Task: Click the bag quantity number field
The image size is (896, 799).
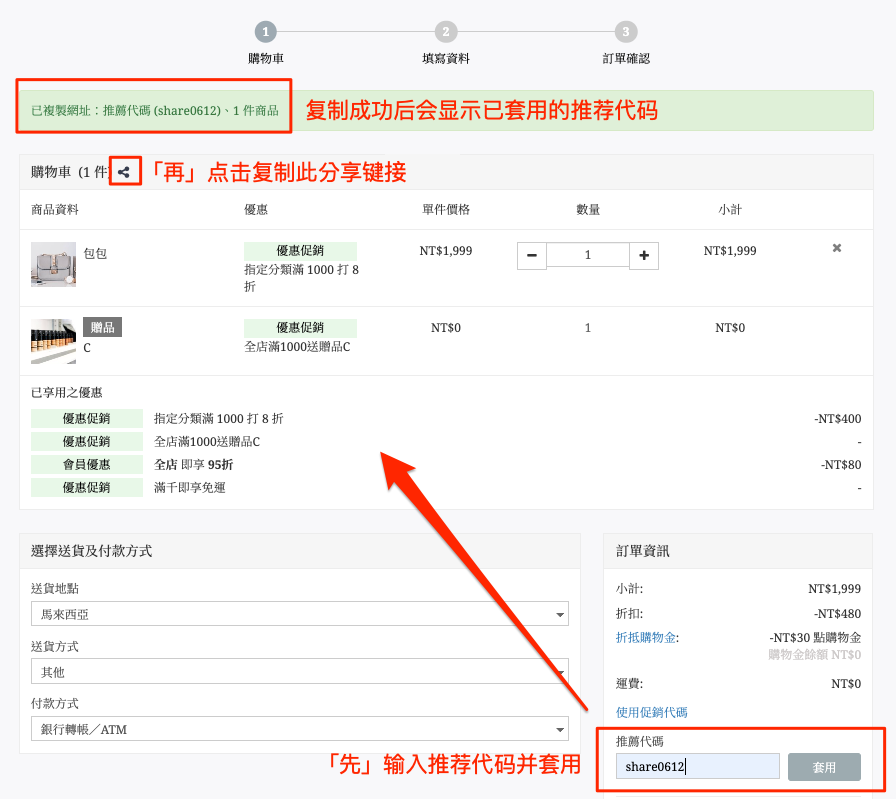Action: coord(588,255)
